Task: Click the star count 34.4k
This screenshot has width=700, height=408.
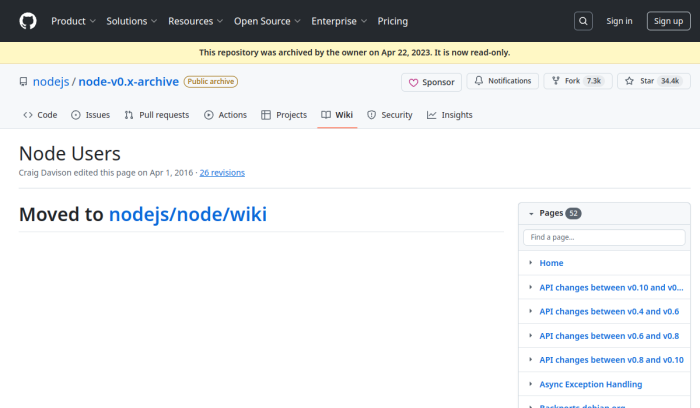Action: point(670,81)
